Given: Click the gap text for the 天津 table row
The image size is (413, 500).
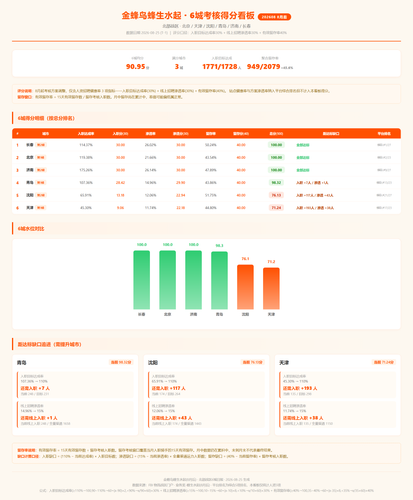Looking at the screenshot, I should [315, 208].
